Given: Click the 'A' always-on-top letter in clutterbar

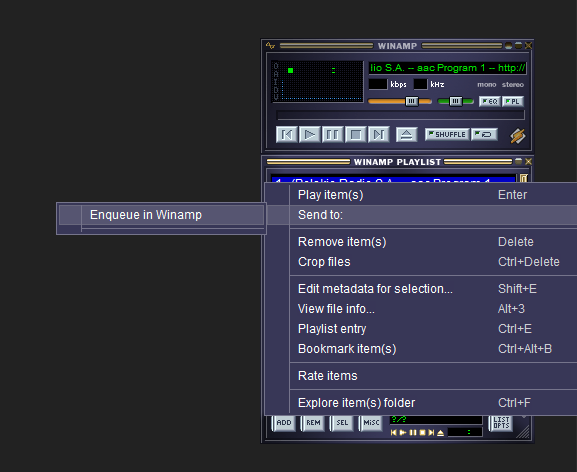Looking at the screenshot, I should [276, 74].
